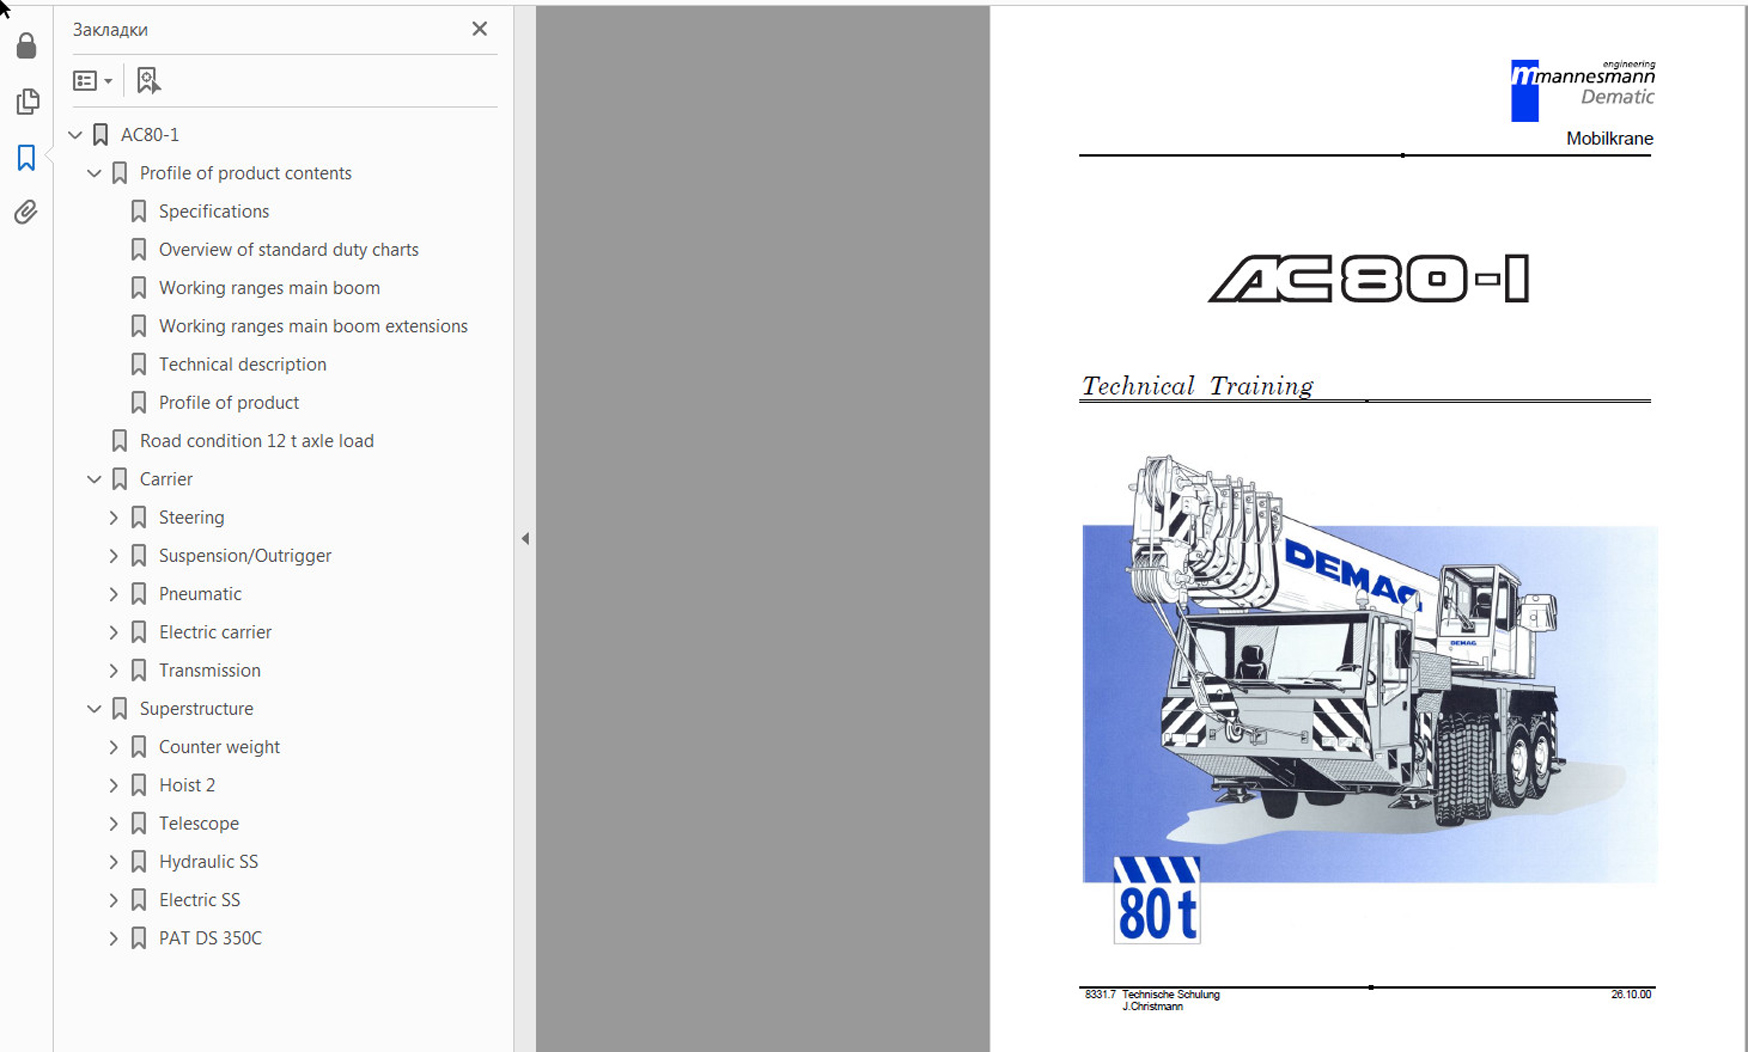Click the bookmark icon beside Hydraulic SS
The image size is (1748, 1052).
point(139,861)
